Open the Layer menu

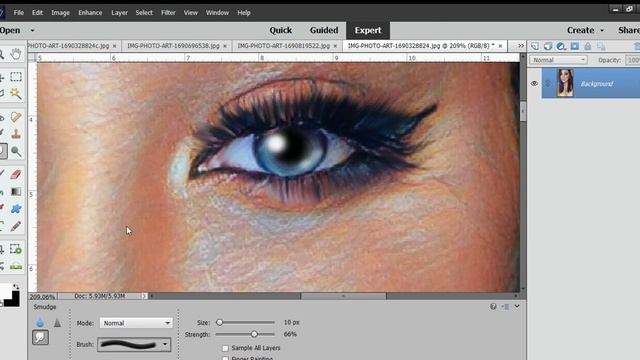120,13
